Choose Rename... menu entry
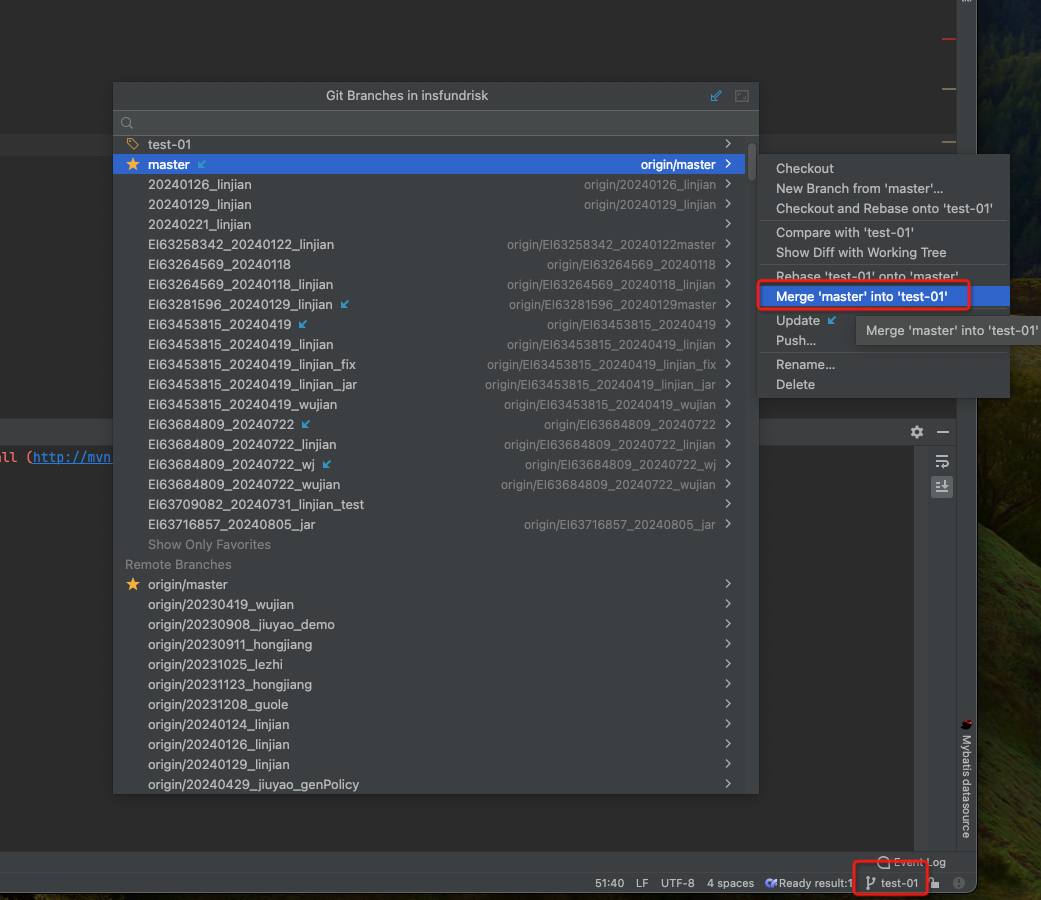This screenshot has width=1041, height=900. click(x=884, y=364)
